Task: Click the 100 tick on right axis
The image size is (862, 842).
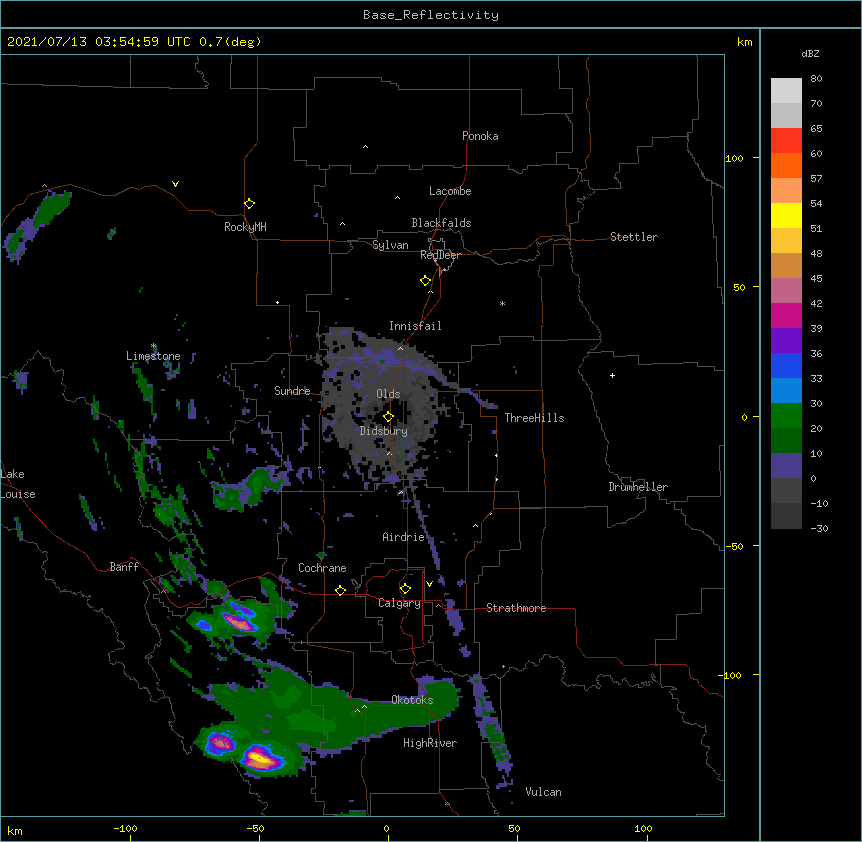Action: (x=734, y=158)
